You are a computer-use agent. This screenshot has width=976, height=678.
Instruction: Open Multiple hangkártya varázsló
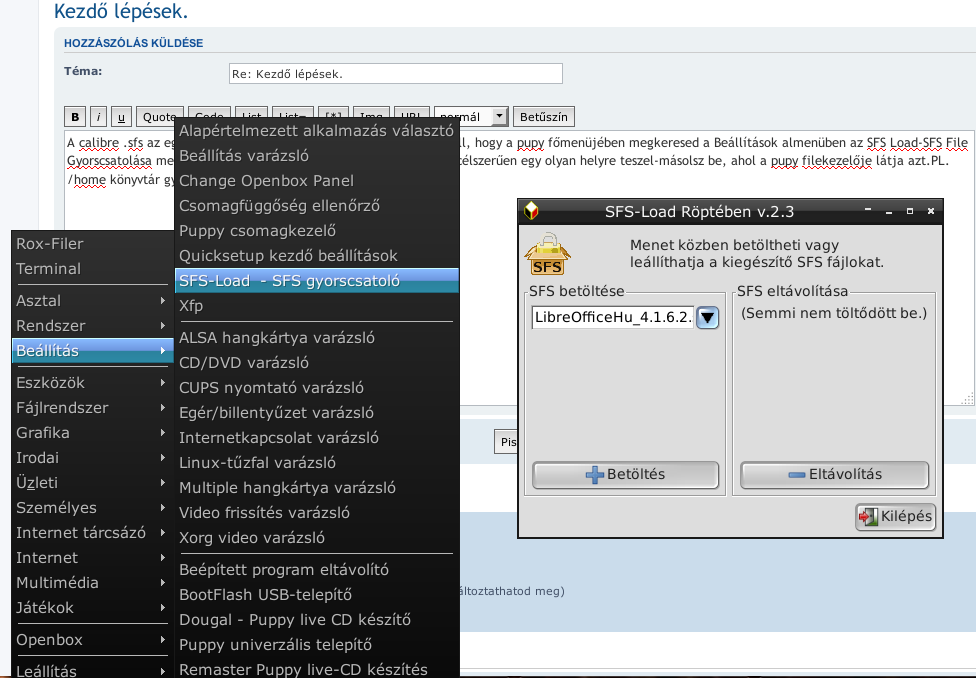[x=317, y=487]
